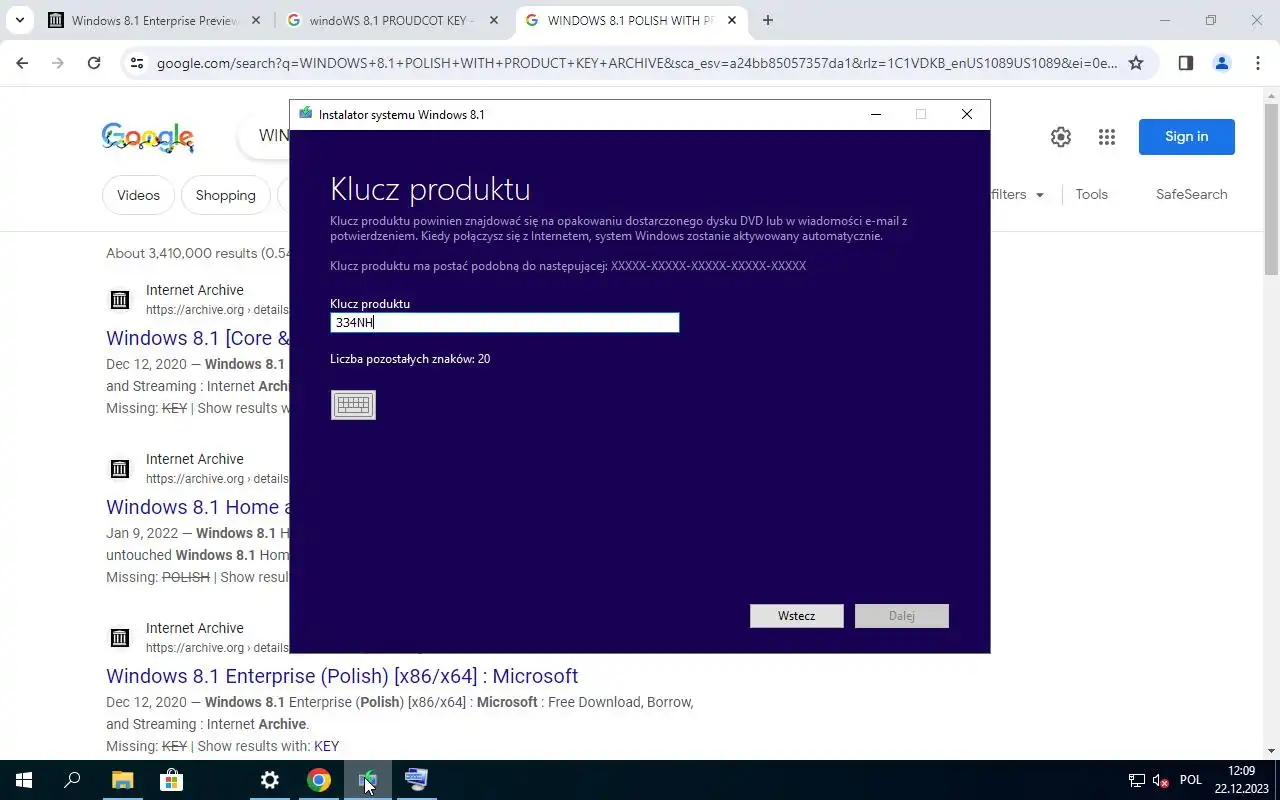Click the disabled Dalej button
The image size is (1280, 800).
[x=901, y=616]
